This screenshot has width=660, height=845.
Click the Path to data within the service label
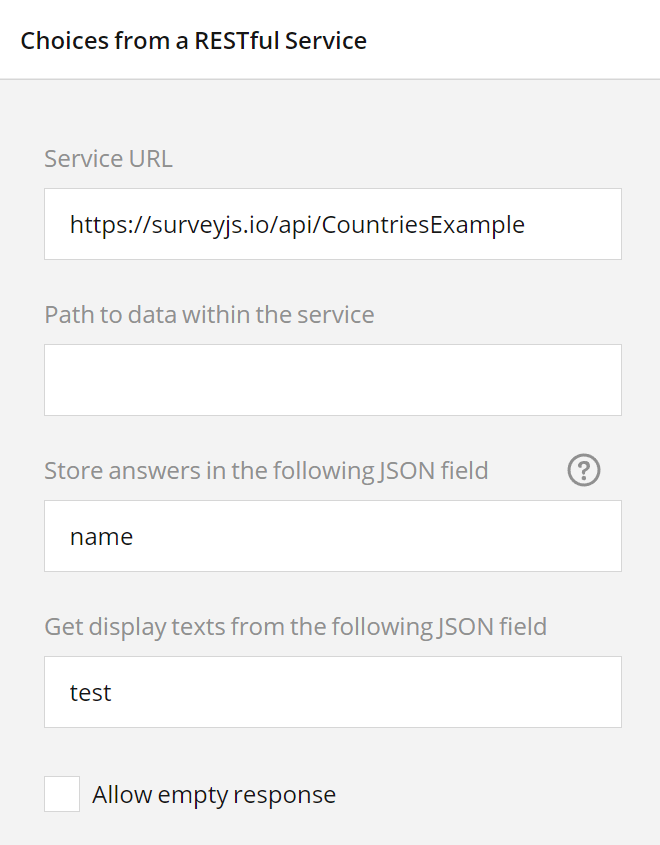pyautogui.click(x=209, y=314)
